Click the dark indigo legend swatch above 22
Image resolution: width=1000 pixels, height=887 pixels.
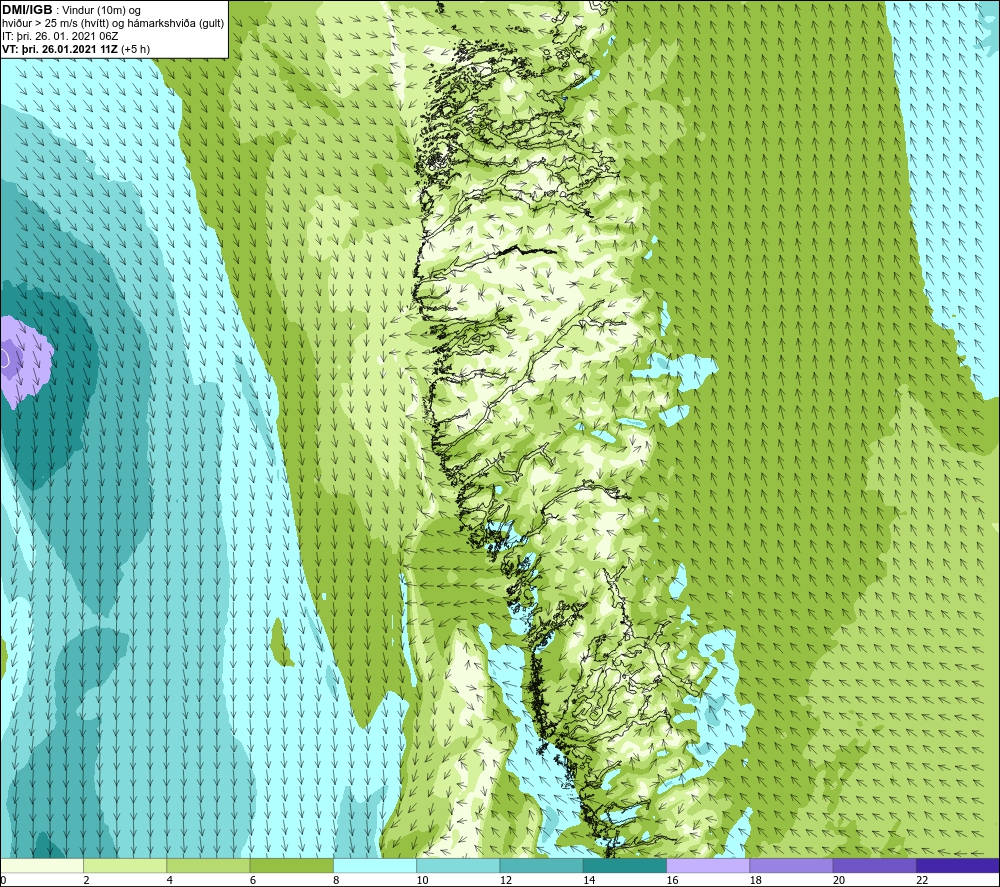[x=957, y=865]
